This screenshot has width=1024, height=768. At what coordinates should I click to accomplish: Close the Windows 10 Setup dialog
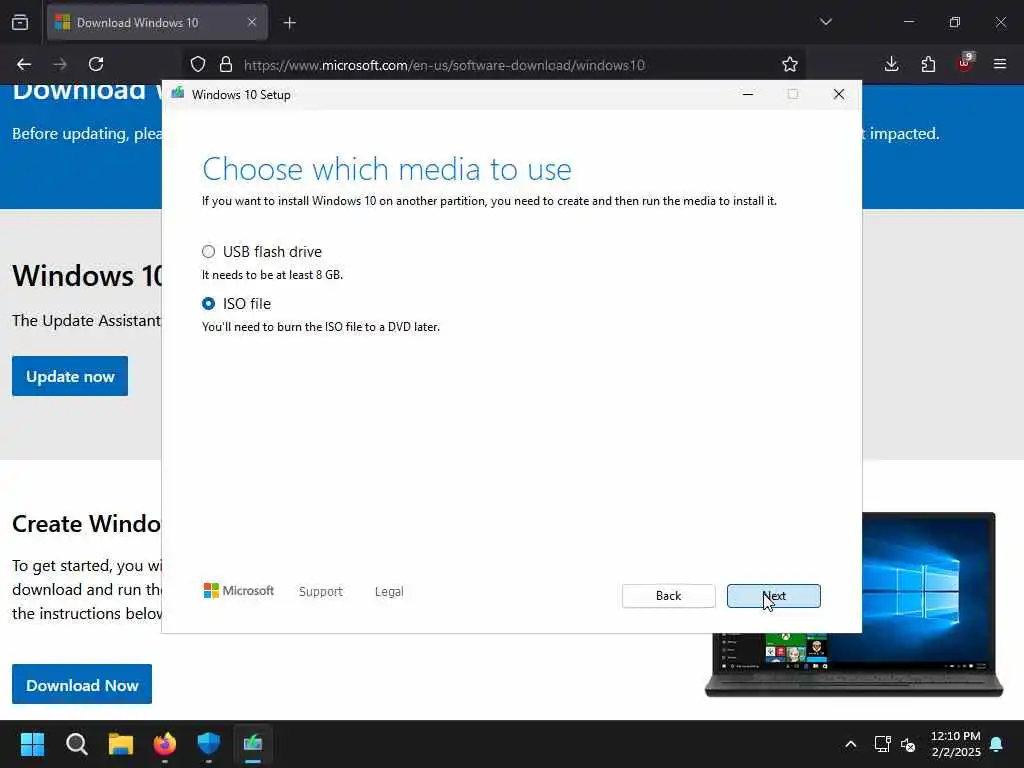pos(839,94)
